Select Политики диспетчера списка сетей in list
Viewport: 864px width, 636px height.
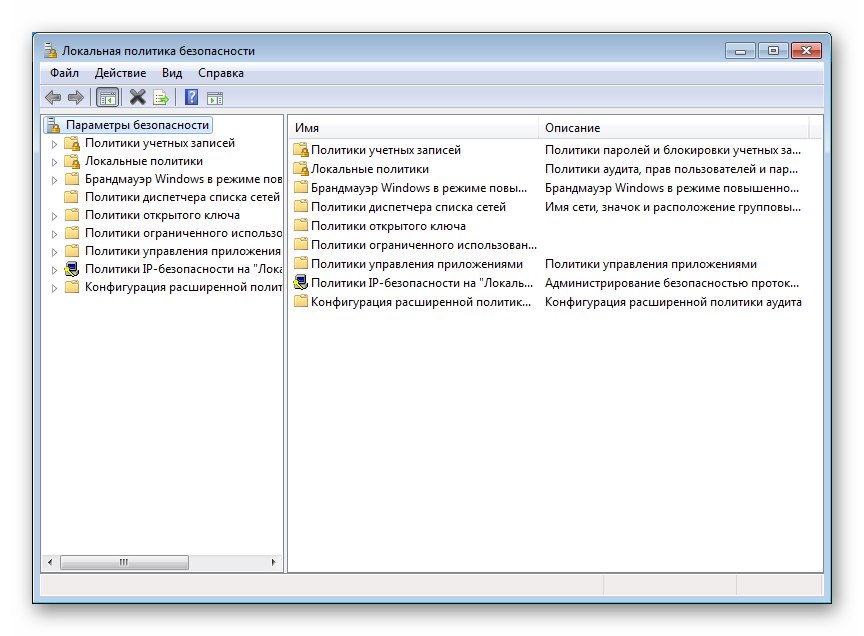408,207
